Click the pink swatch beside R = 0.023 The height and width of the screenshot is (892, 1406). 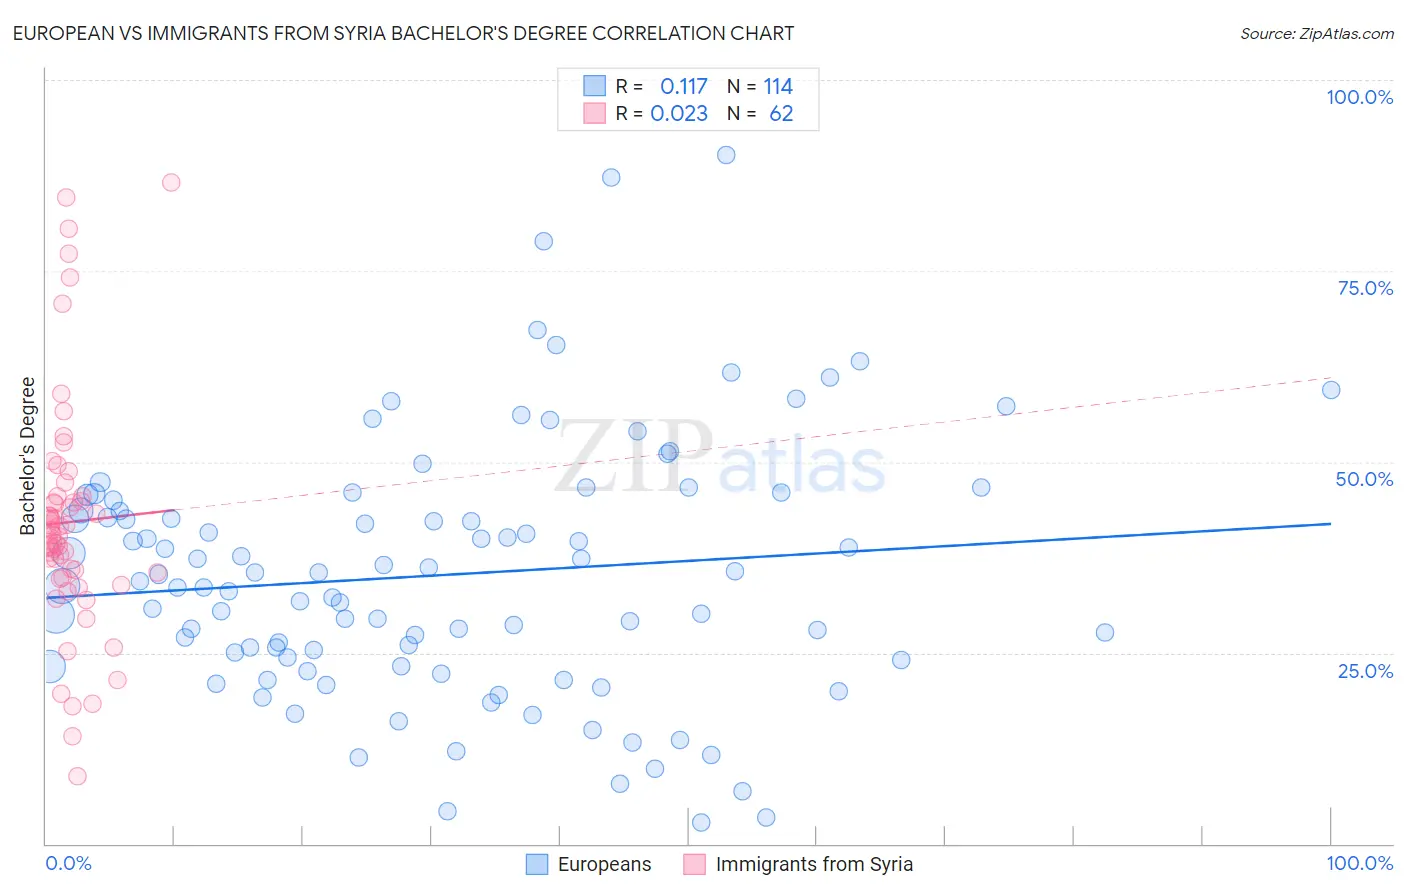tap(595, 113)
